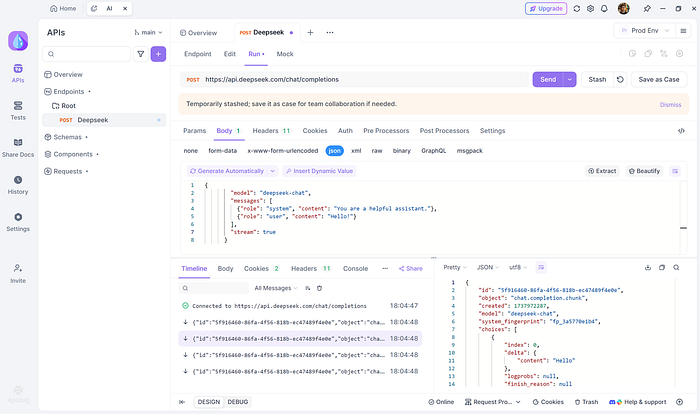Viewport: 700px width, 414px height.
Task: Open the Pretty format dropdown
Action: point(454,268)
